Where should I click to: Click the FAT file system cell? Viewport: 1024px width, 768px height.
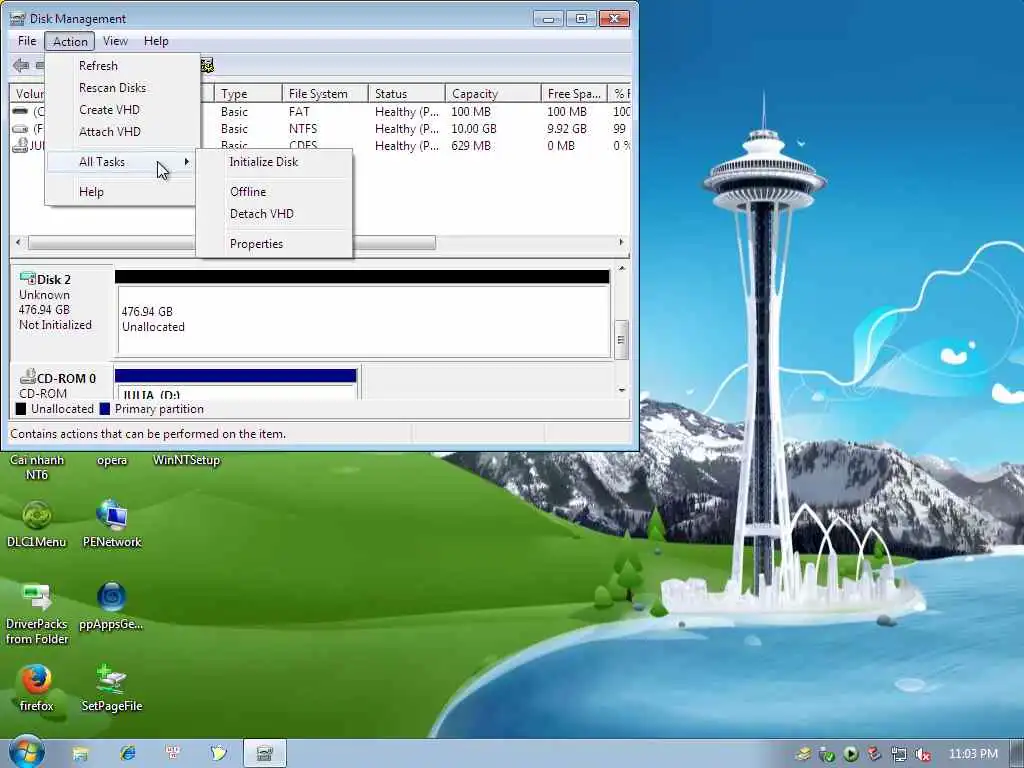pos(299,112)
